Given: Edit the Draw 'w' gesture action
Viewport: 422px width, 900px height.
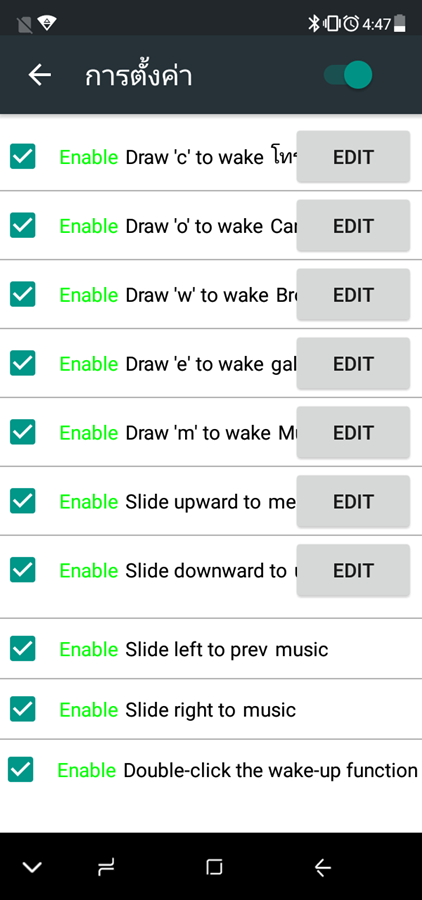Looking at the screenshot, I should pyautogui.click(x=353, y=294).
